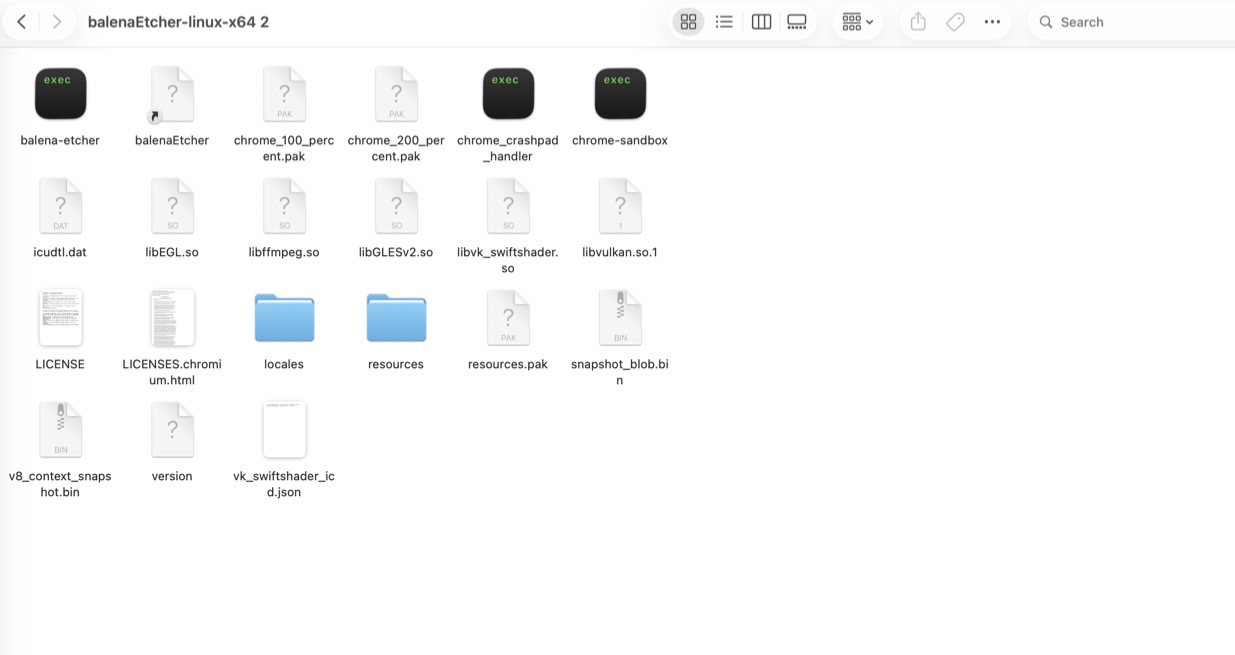Select the locales folder icon
This screenshot has height=655, width=1235.
tap(284, 318)
